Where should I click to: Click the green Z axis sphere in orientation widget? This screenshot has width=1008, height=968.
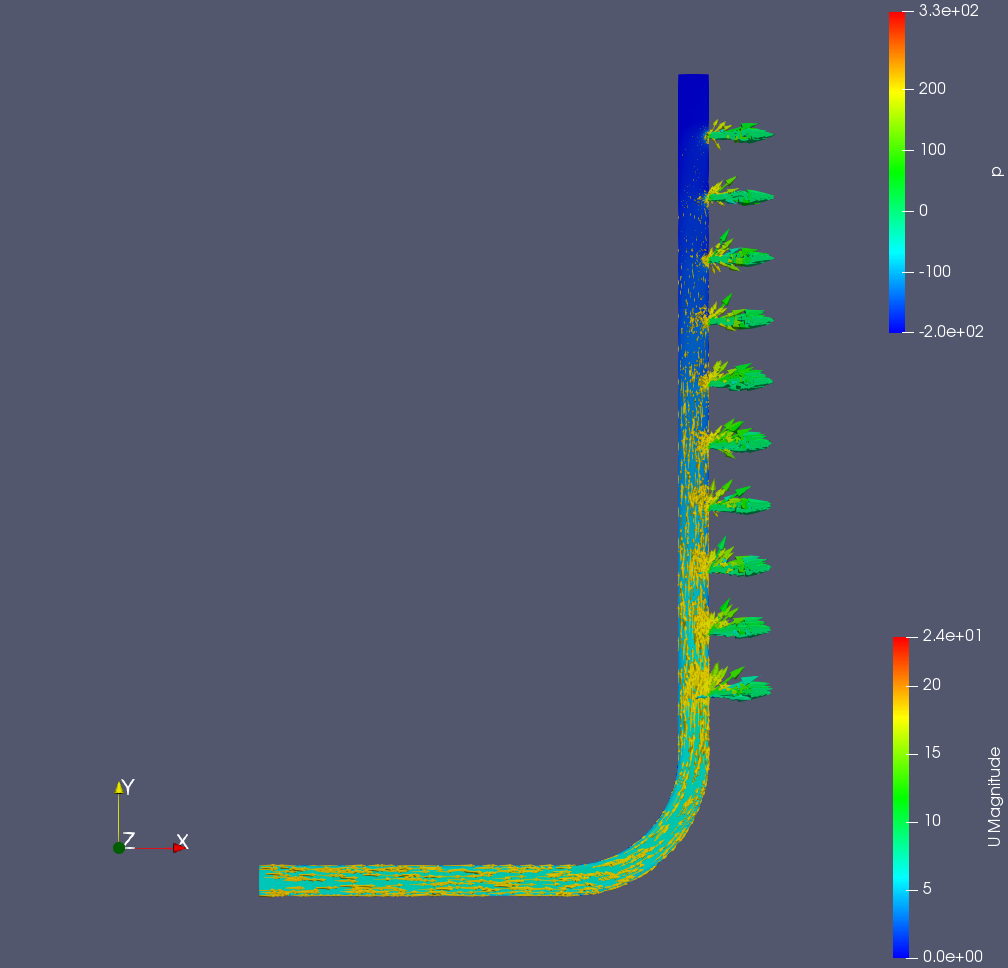pos(119,847)
